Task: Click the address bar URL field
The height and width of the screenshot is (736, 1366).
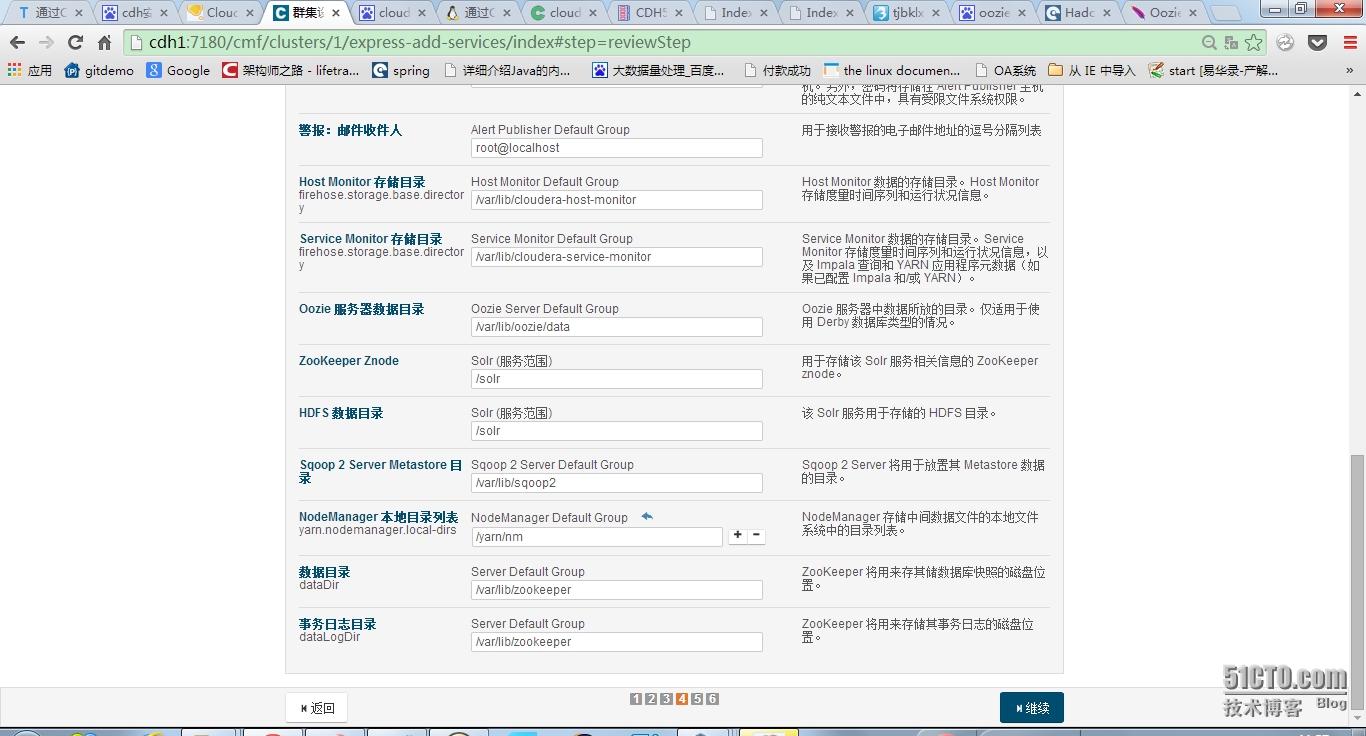Action: [660, 43]
